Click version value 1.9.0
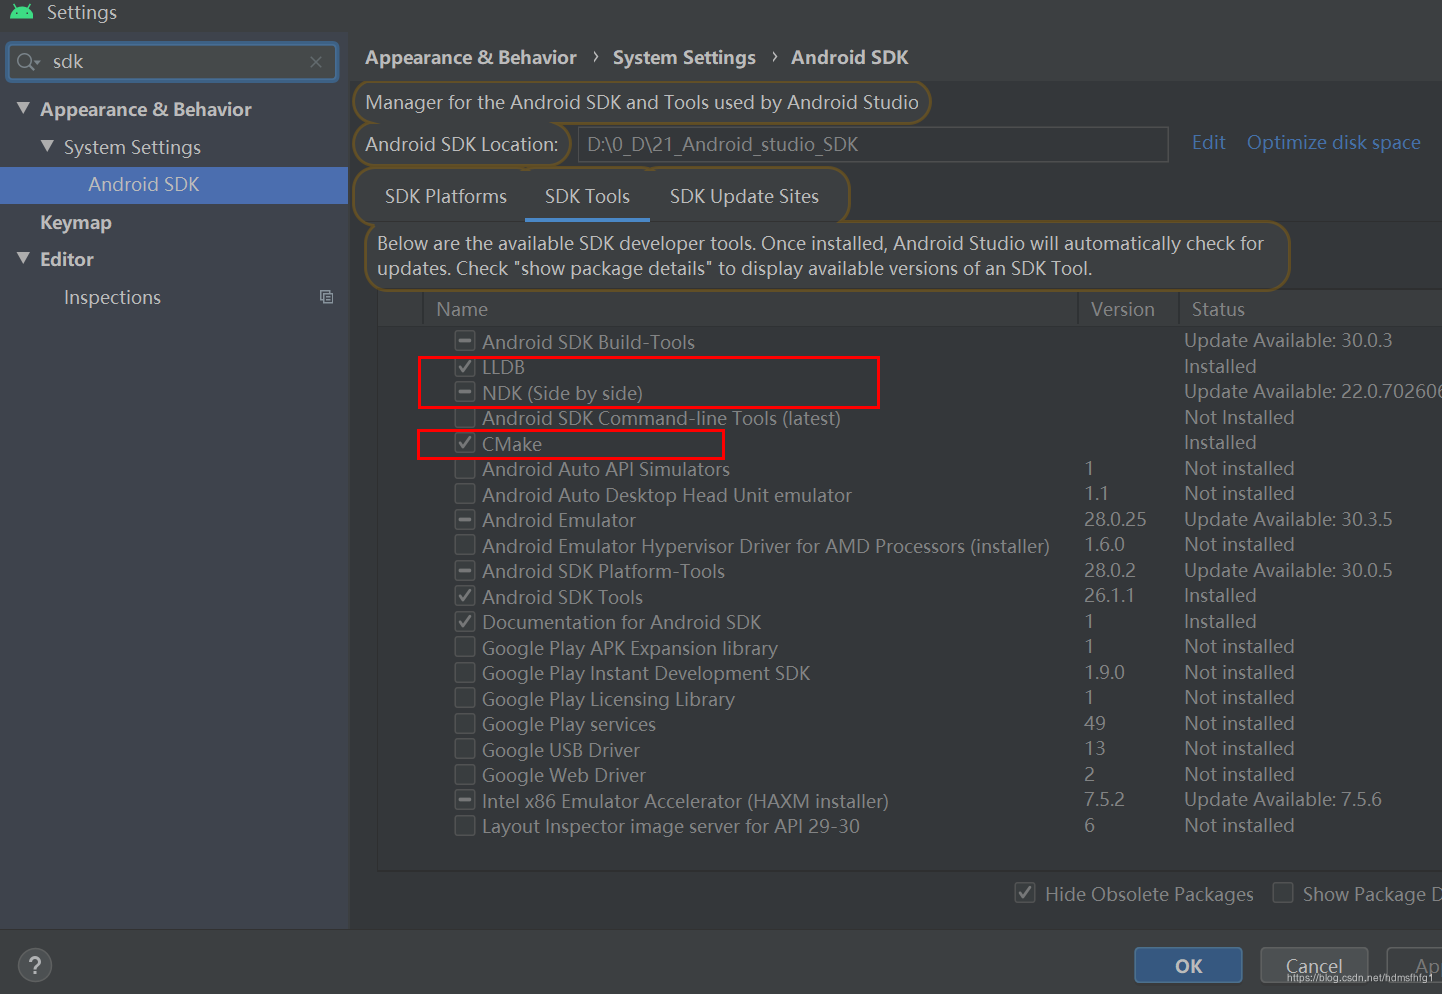Screen dimensions: 1442x994 coord(1104,672)
